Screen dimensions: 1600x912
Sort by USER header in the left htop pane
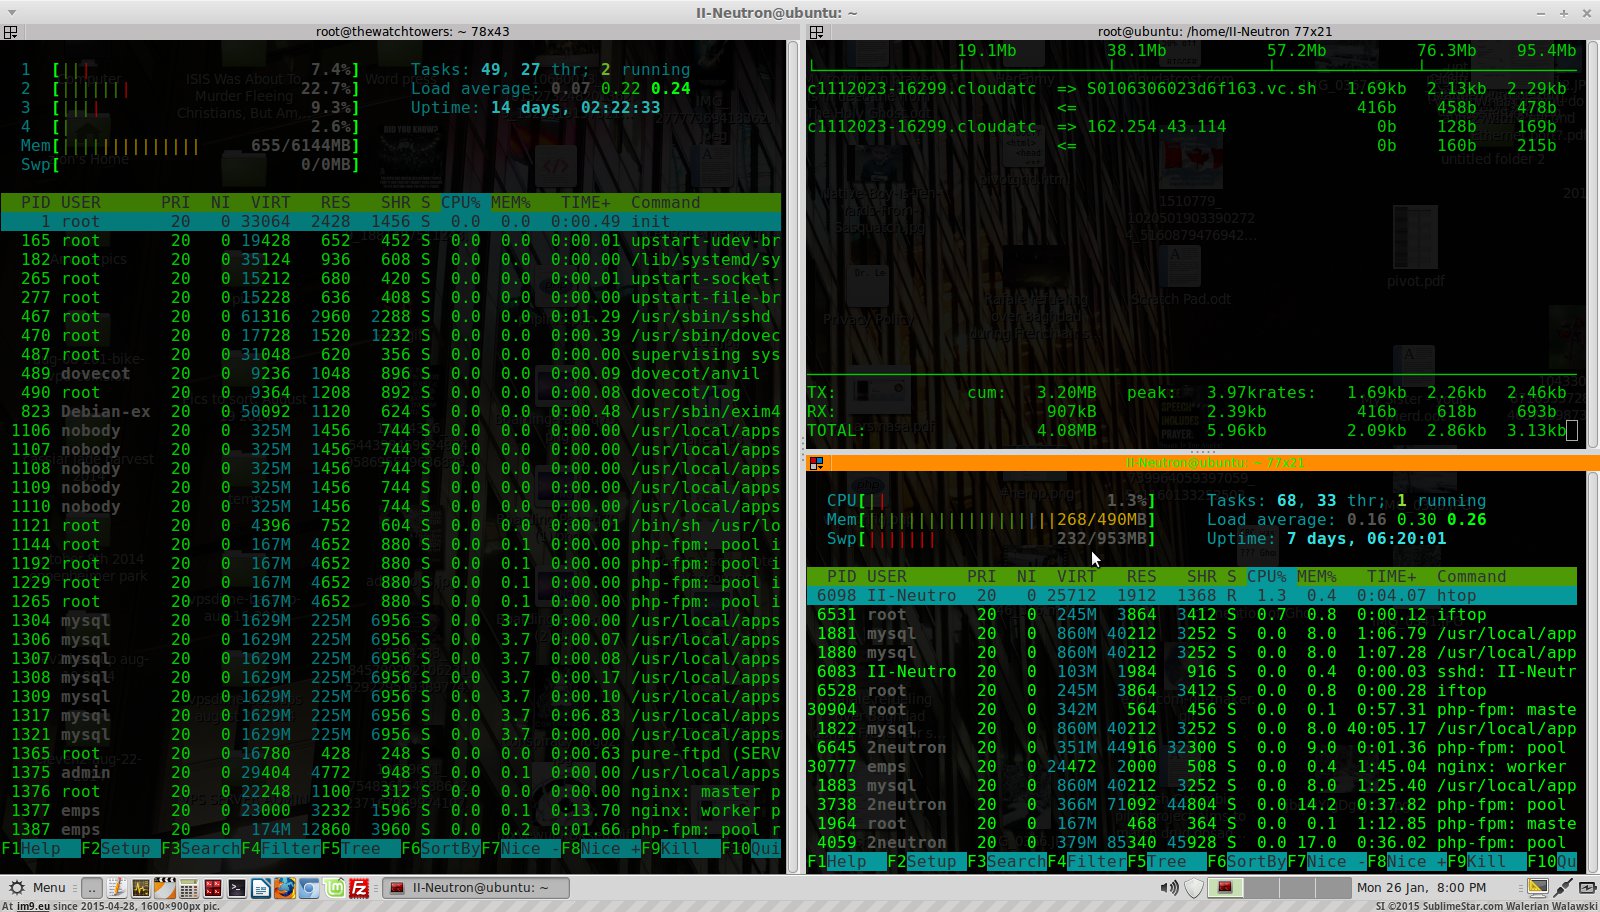80,202
